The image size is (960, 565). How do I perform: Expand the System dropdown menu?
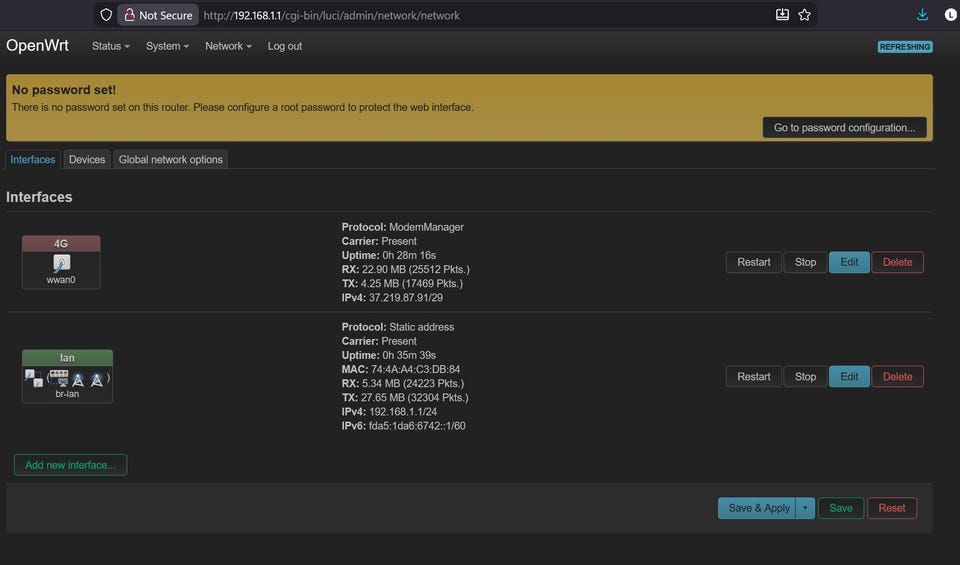tap(167, 46)
